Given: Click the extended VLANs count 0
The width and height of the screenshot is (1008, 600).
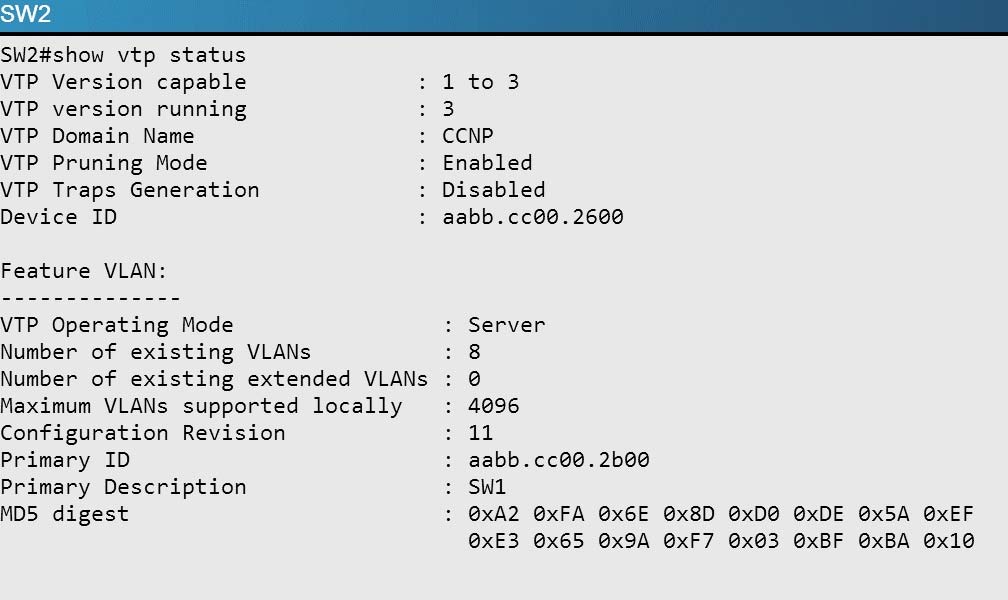Looking at the screenshot, I should click(x=474, y=379).
